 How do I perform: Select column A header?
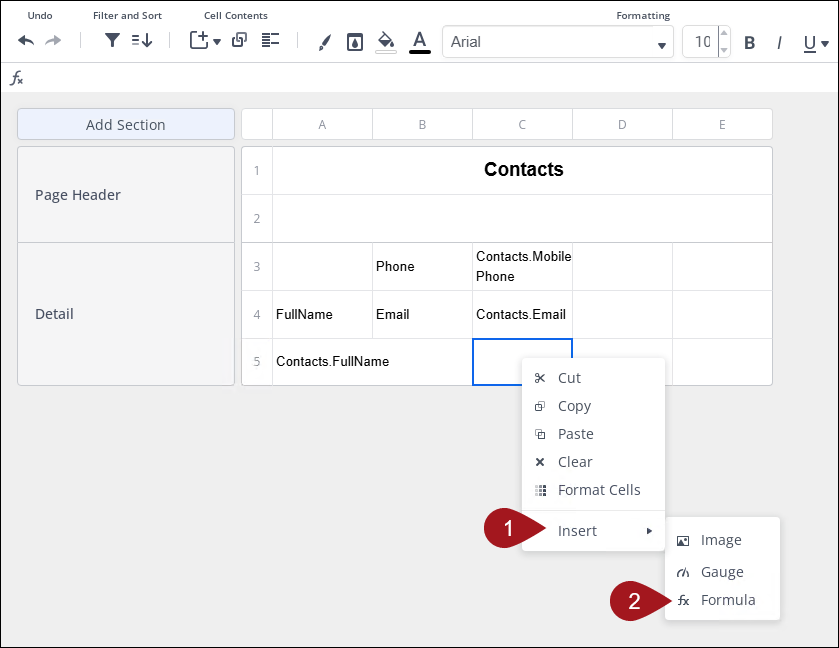pos(322,125)
